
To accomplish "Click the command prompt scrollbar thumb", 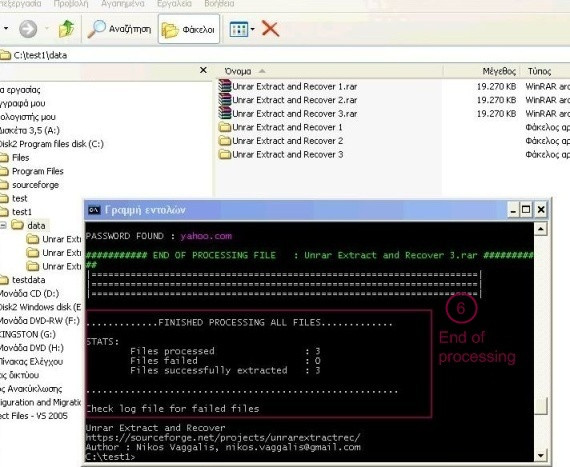I will (x=541, y=406).
